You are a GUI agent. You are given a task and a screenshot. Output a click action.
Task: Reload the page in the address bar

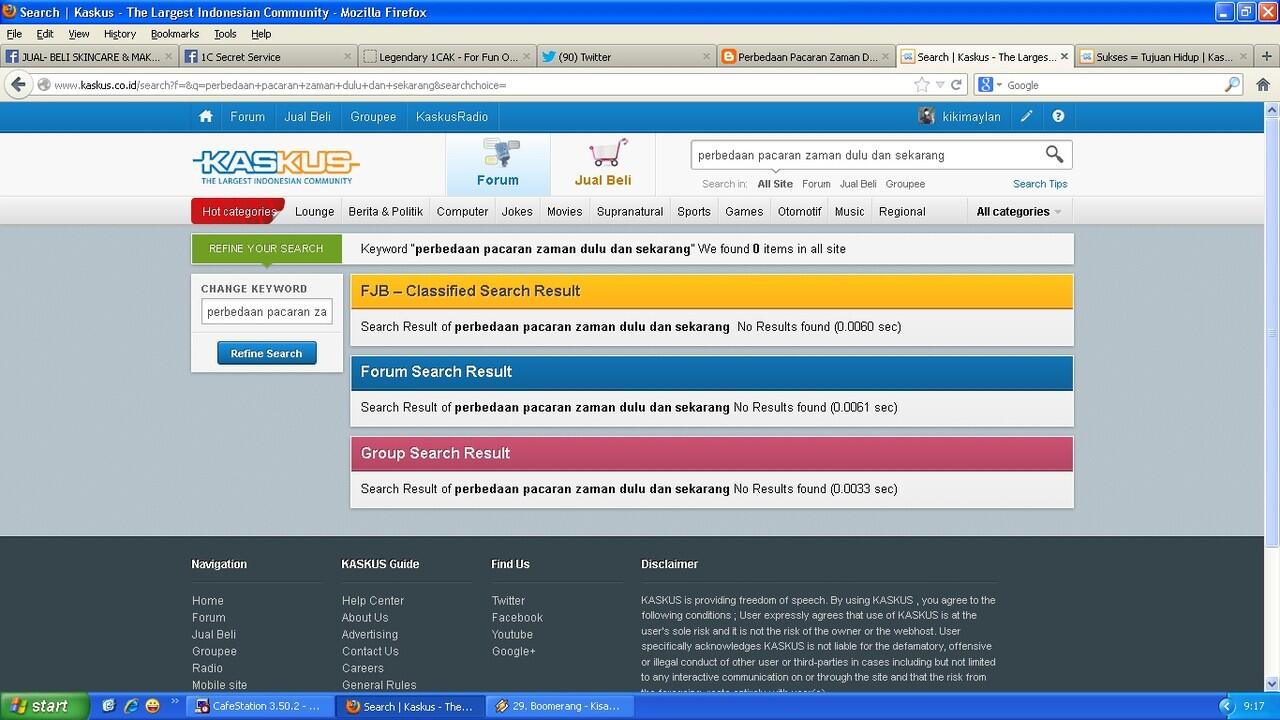coord(956,85)
